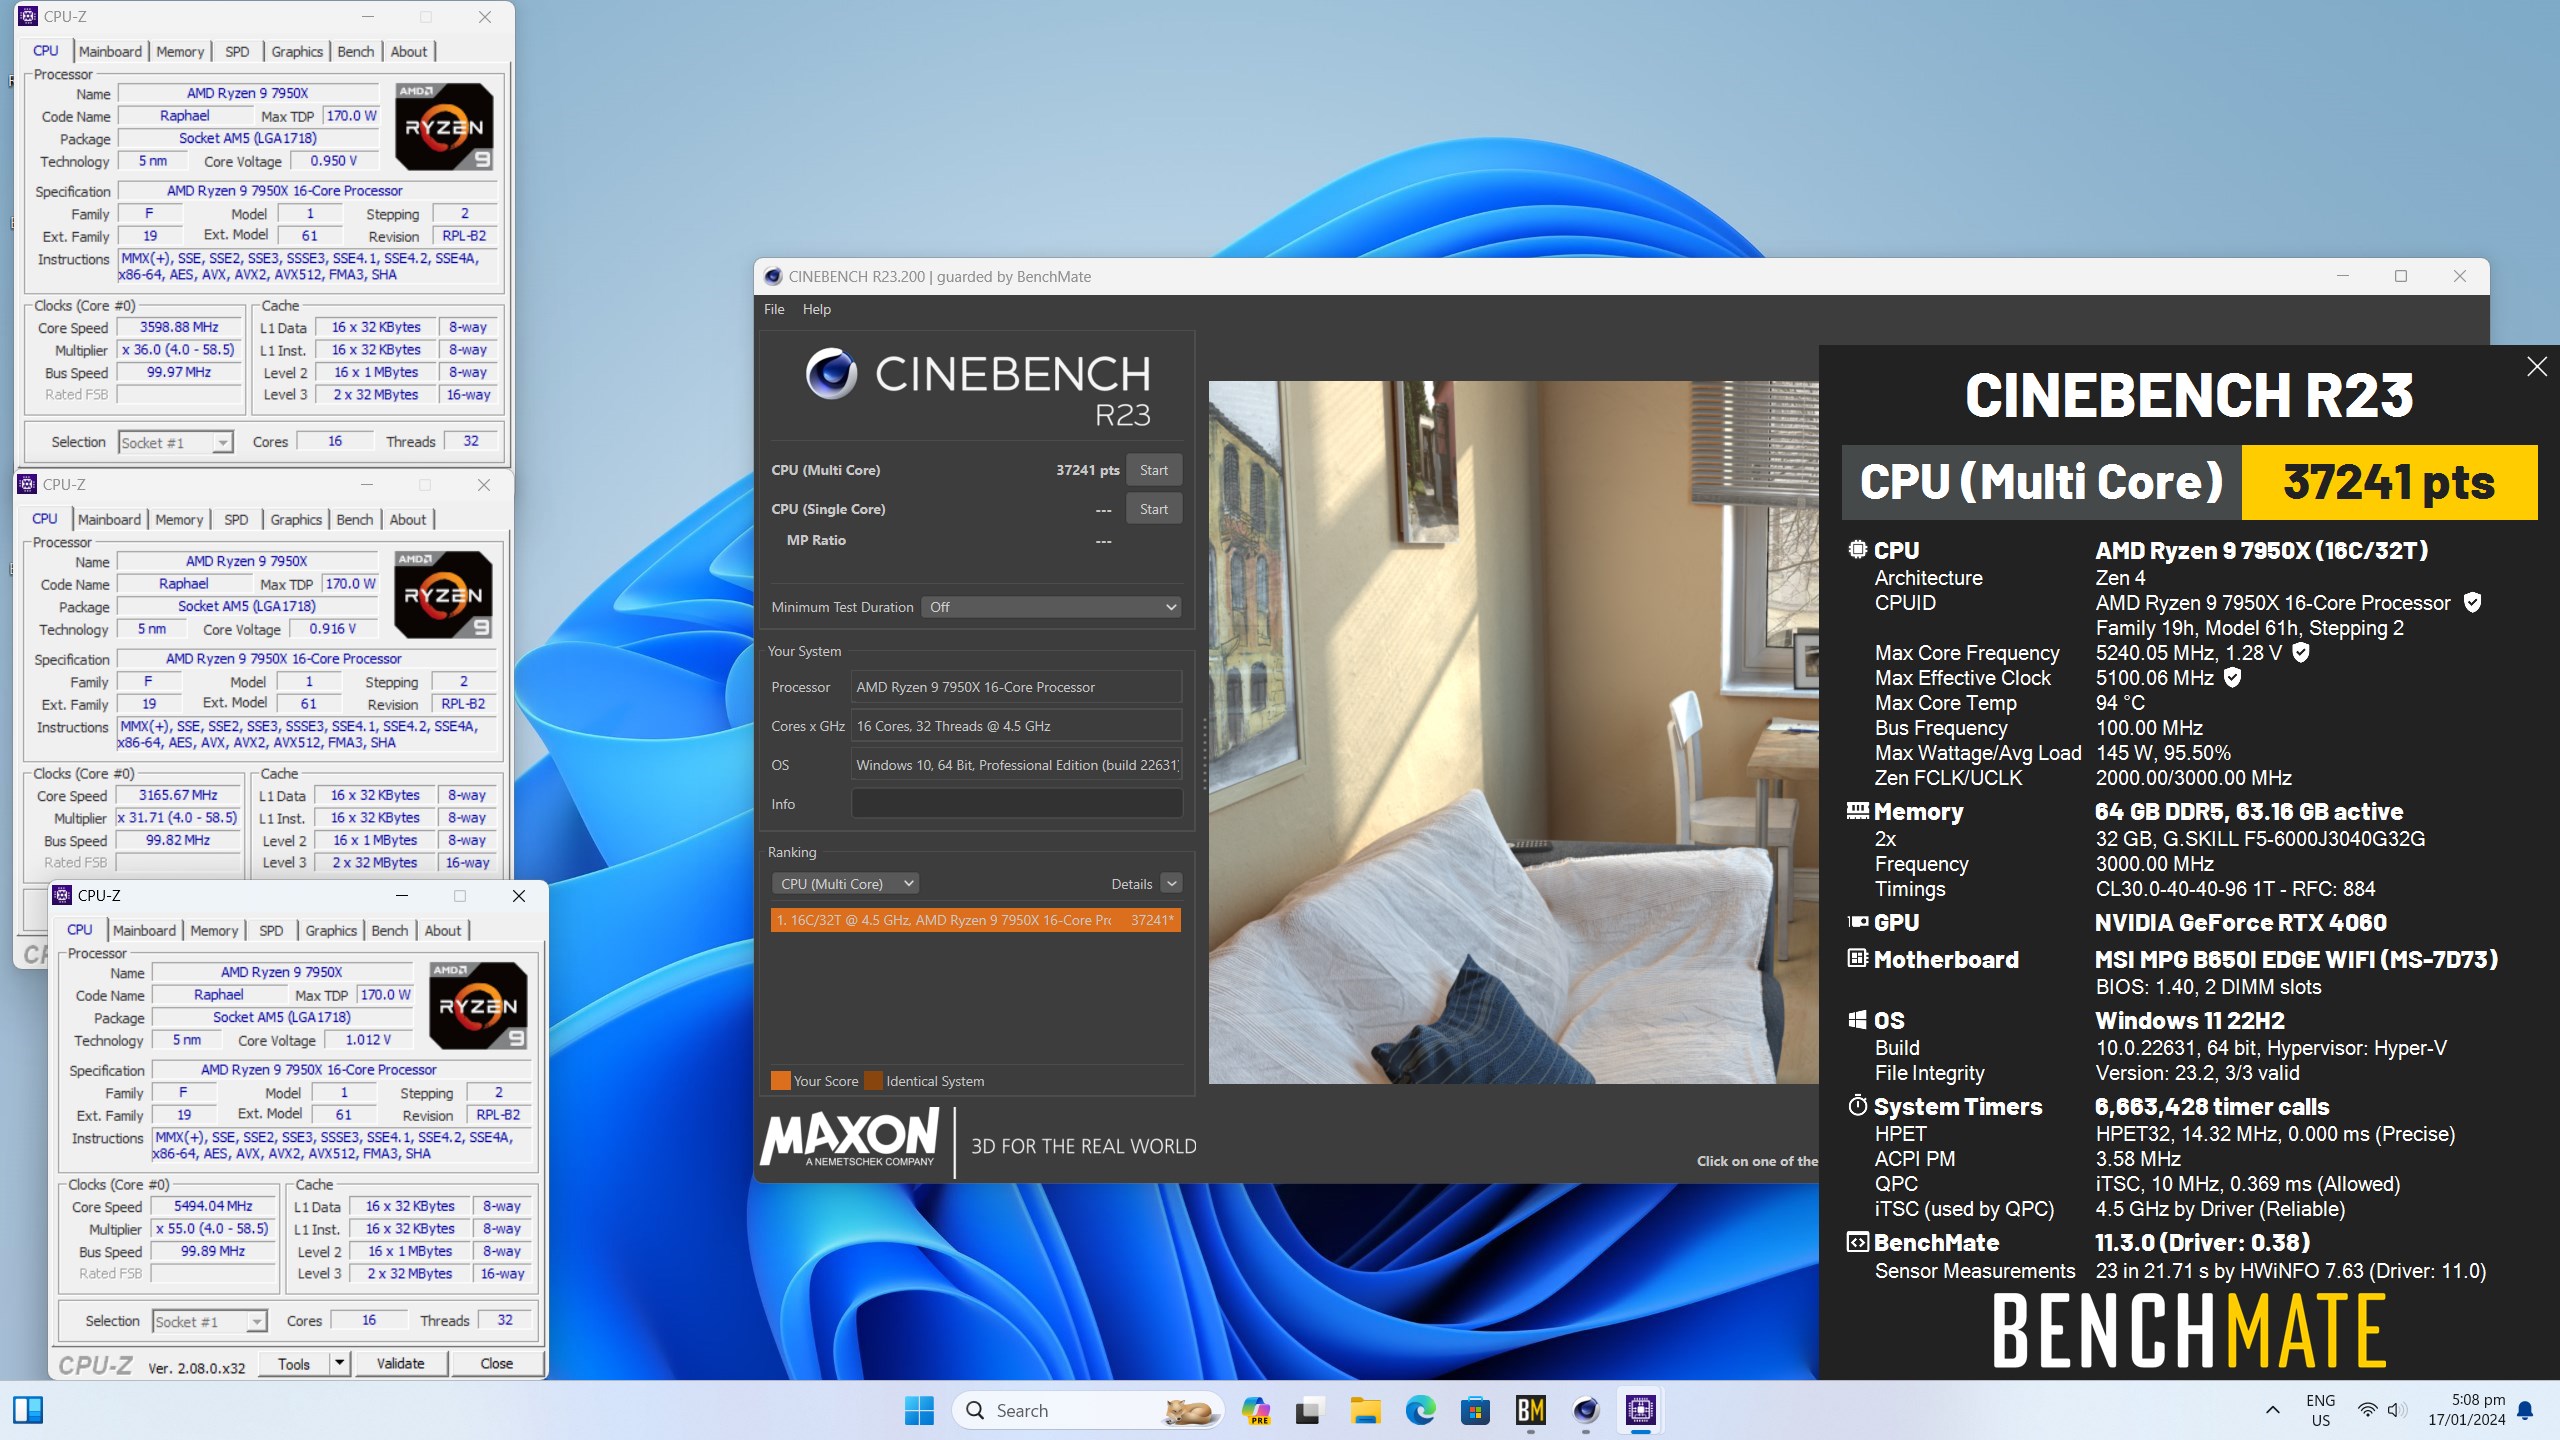Click the orange Your Score legend swatch
Viewport: 2560px width, 1440px height.
pyautogui.click(x=780, y=1081)
